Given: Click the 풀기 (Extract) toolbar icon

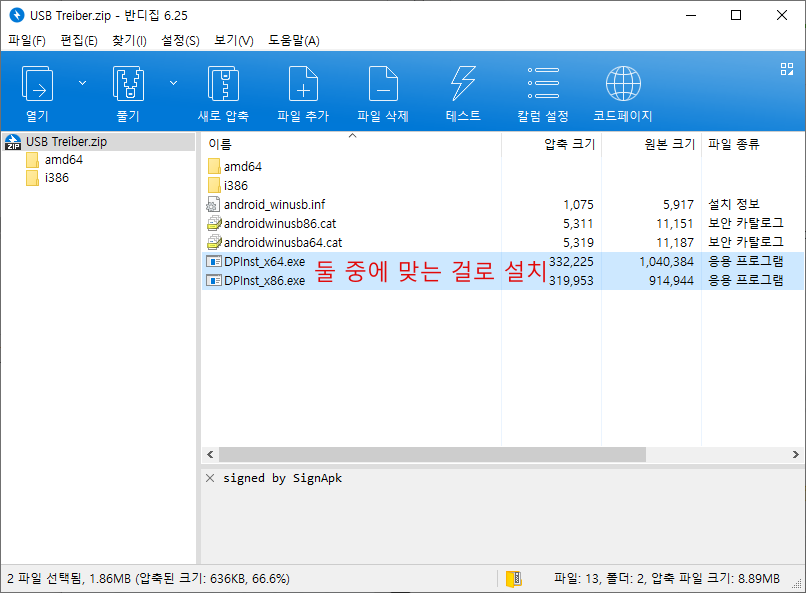Looking at the screenshot, I should [128, 83].
